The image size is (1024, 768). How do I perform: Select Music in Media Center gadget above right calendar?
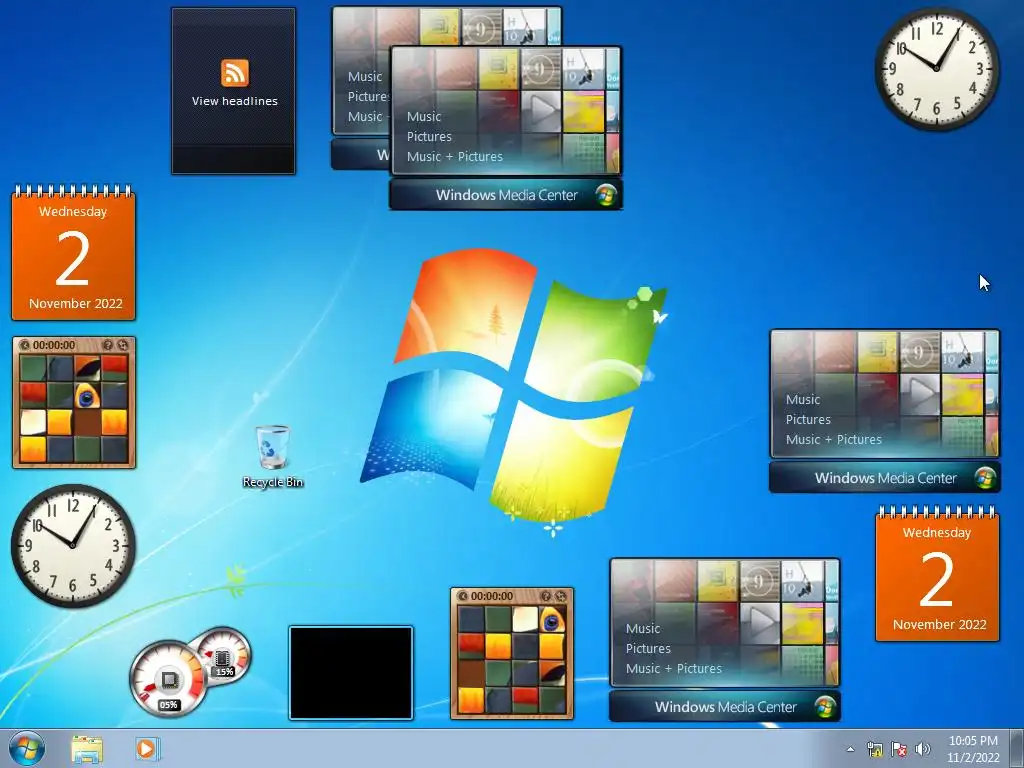coord(803,400)
